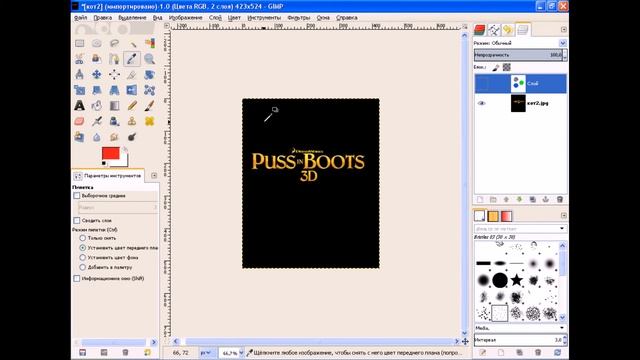Image resolution: width=640 pixels, height=360 pixels.
Task: Duplicate the selected layer
Action: pos(533,199)
